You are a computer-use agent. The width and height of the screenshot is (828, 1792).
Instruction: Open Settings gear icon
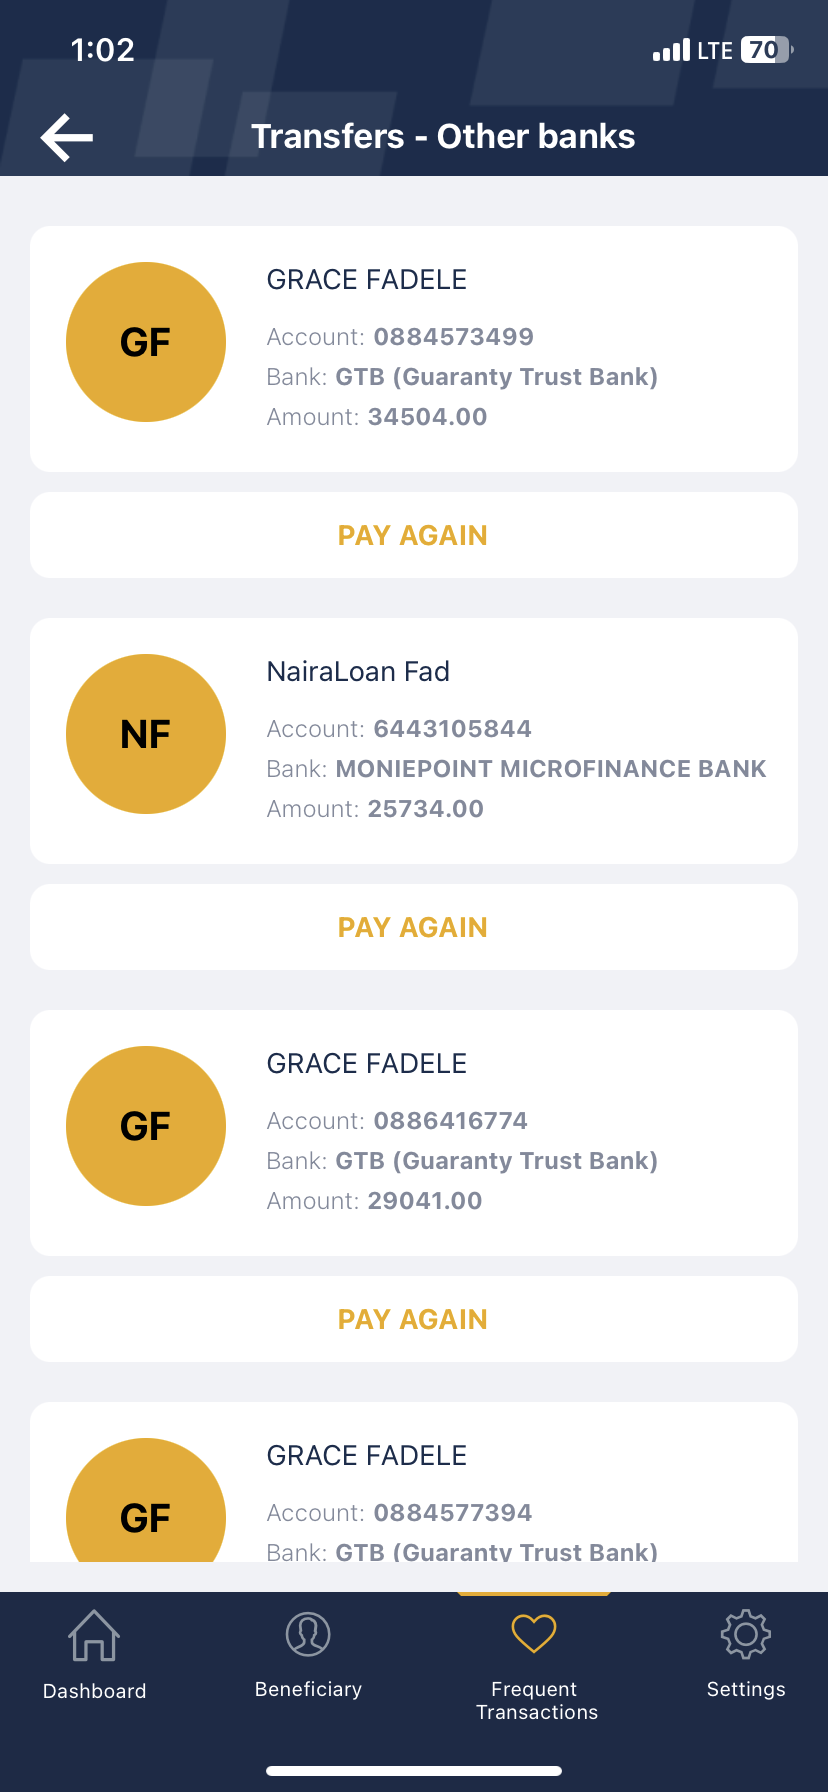pyautogui.click(x=746, y=1634)
